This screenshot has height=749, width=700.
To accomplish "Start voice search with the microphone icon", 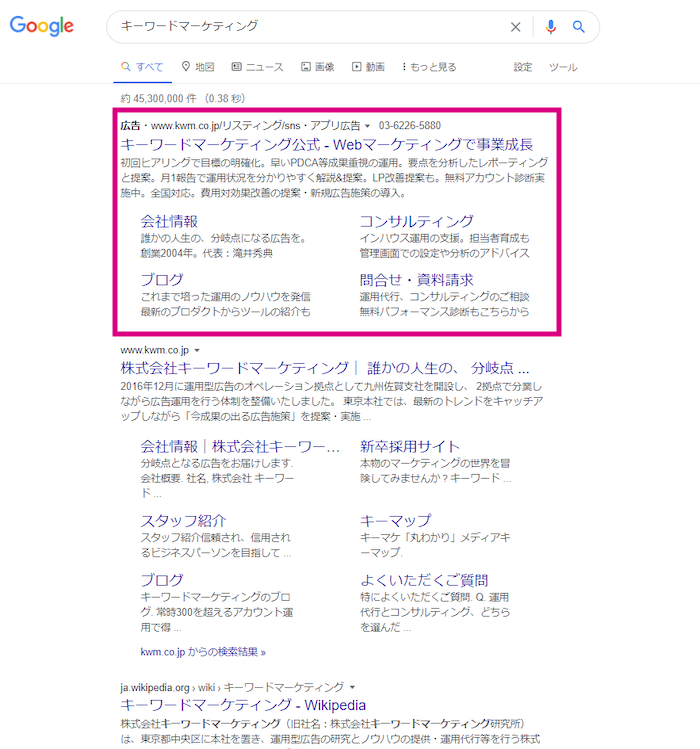I will 550,27.
